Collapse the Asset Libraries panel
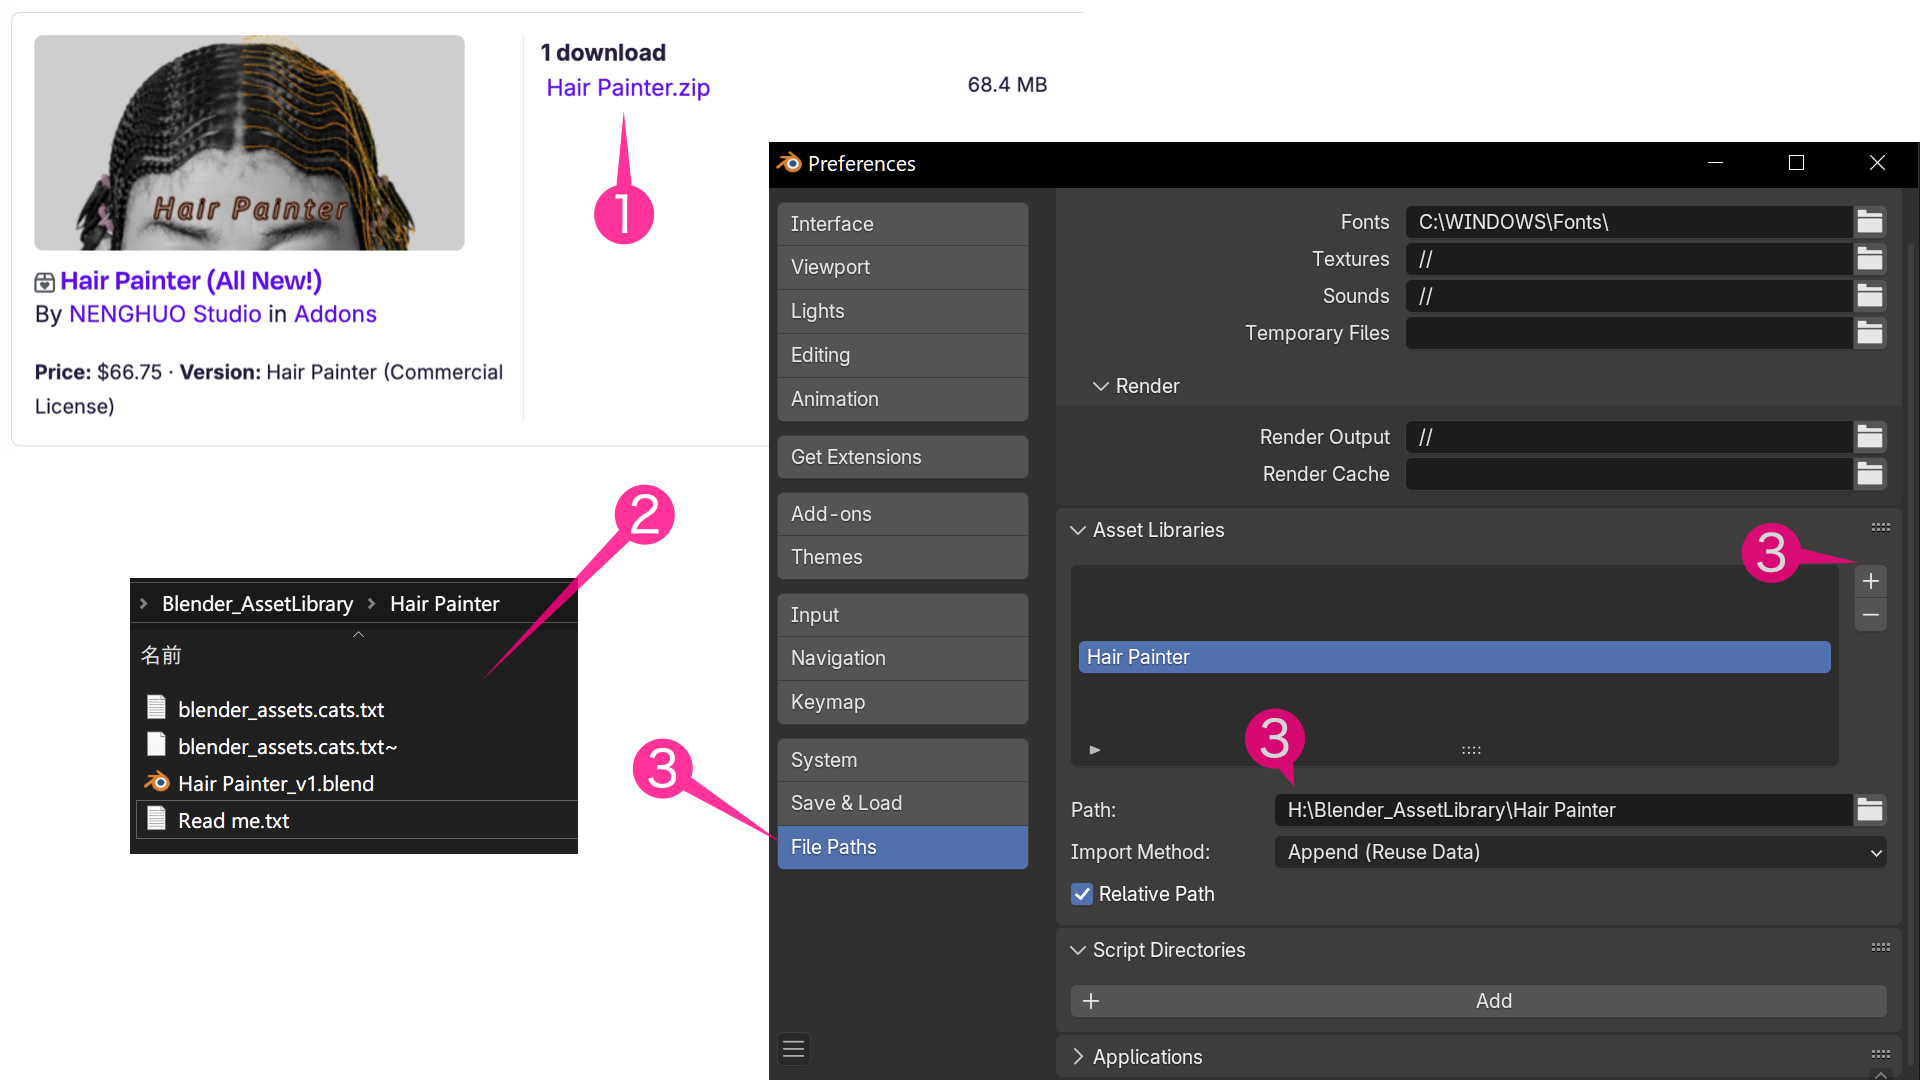1920x1080 pixels. [x=1078, y=530]
